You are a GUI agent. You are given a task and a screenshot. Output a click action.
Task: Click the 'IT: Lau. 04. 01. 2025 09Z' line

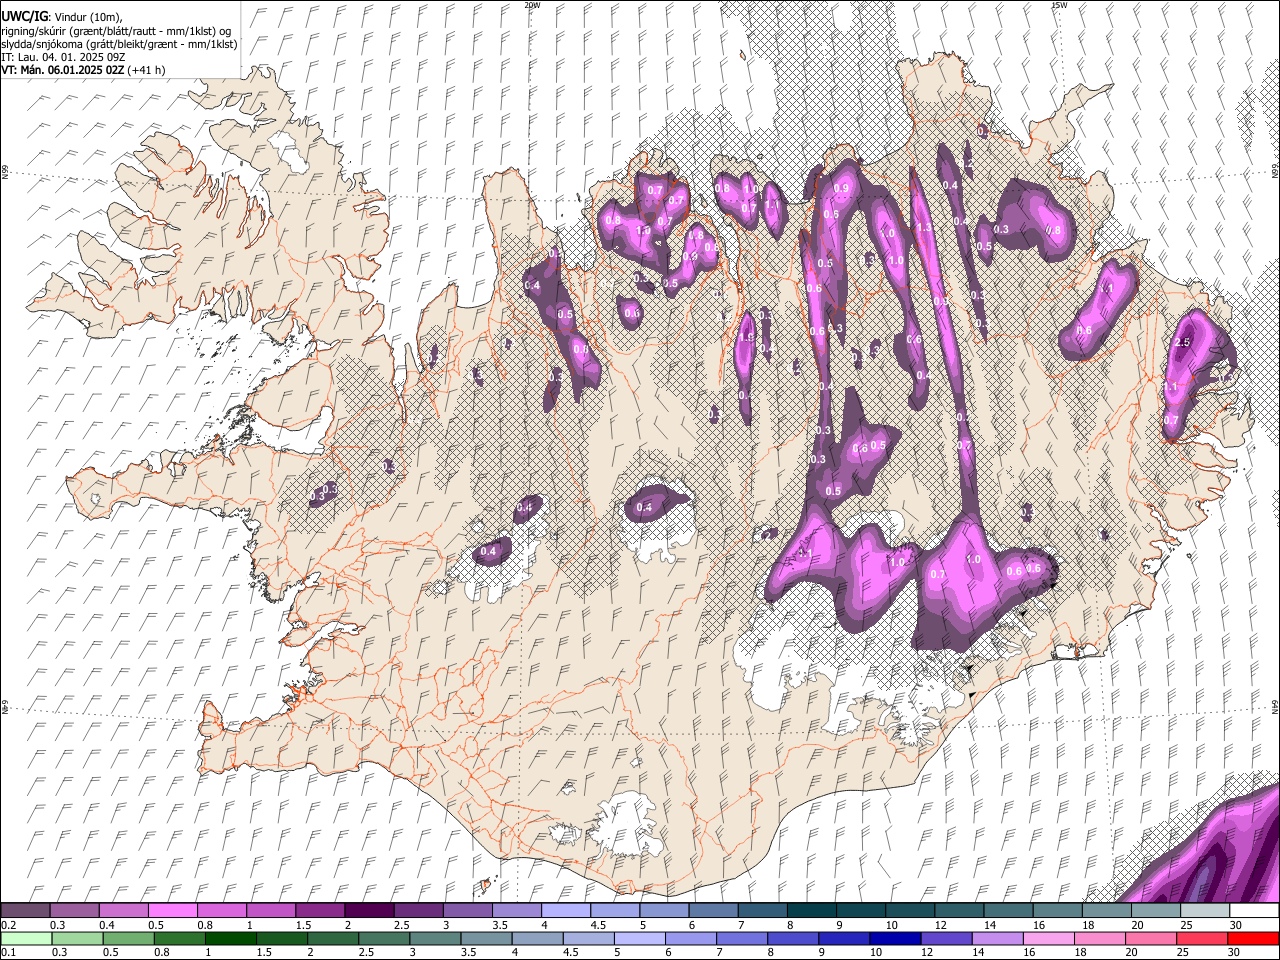63,57
